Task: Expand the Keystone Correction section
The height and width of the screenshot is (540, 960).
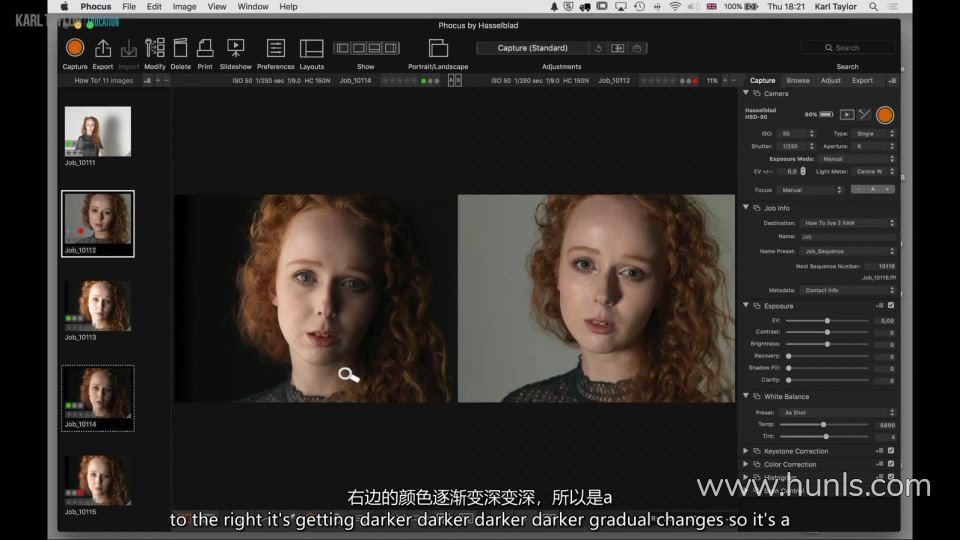Action: [x=746, y=451]
